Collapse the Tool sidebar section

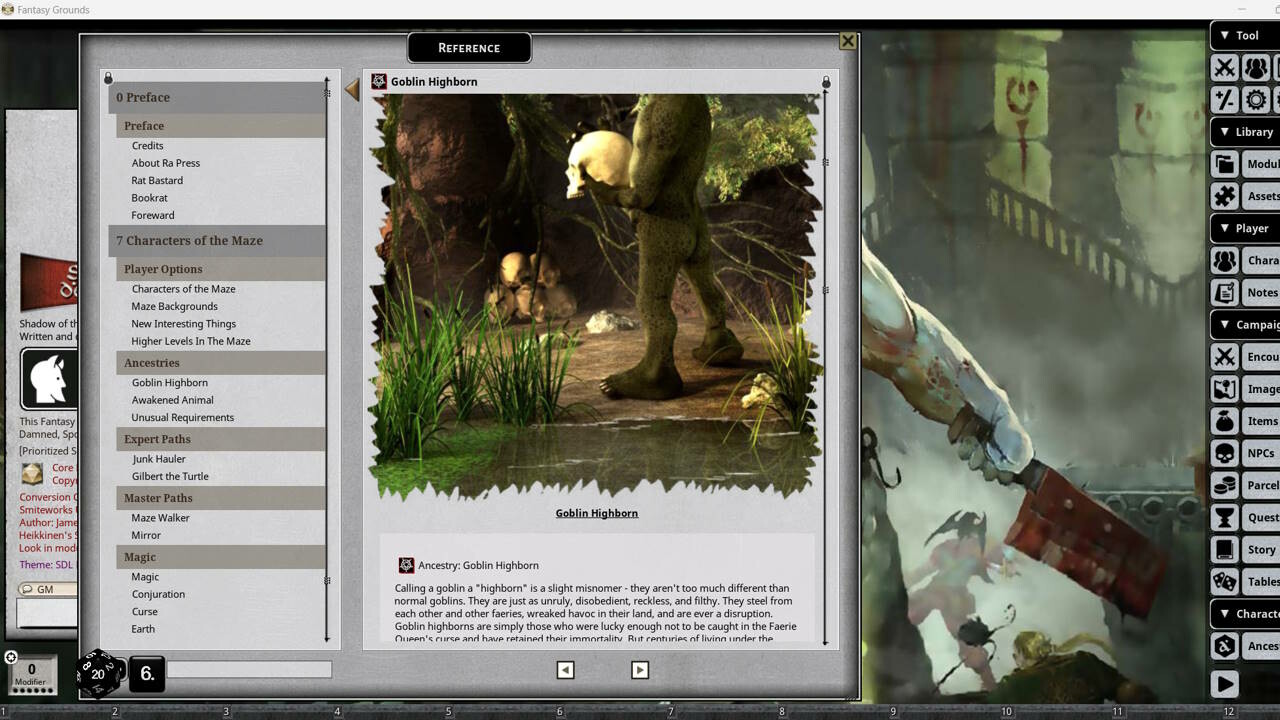(1226, 36)
